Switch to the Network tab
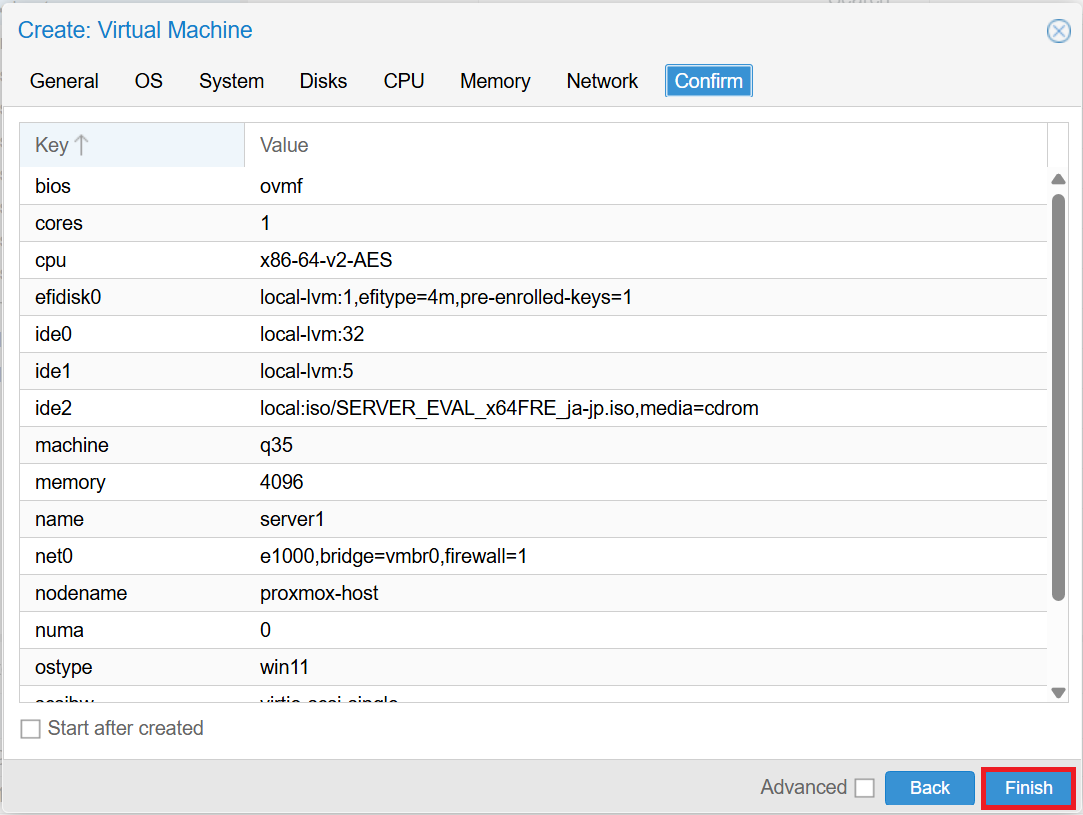The height and width of the screenshot is (815, 1083). tap(602, 81)
